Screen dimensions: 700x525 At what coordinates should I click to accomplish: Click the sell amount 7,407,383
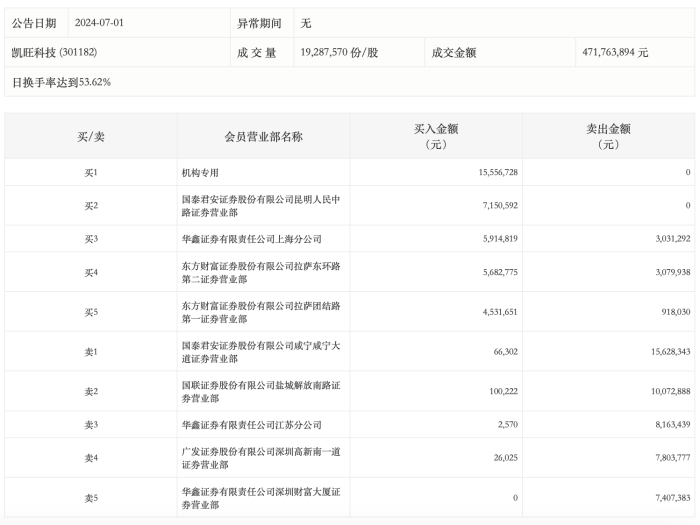673,497
